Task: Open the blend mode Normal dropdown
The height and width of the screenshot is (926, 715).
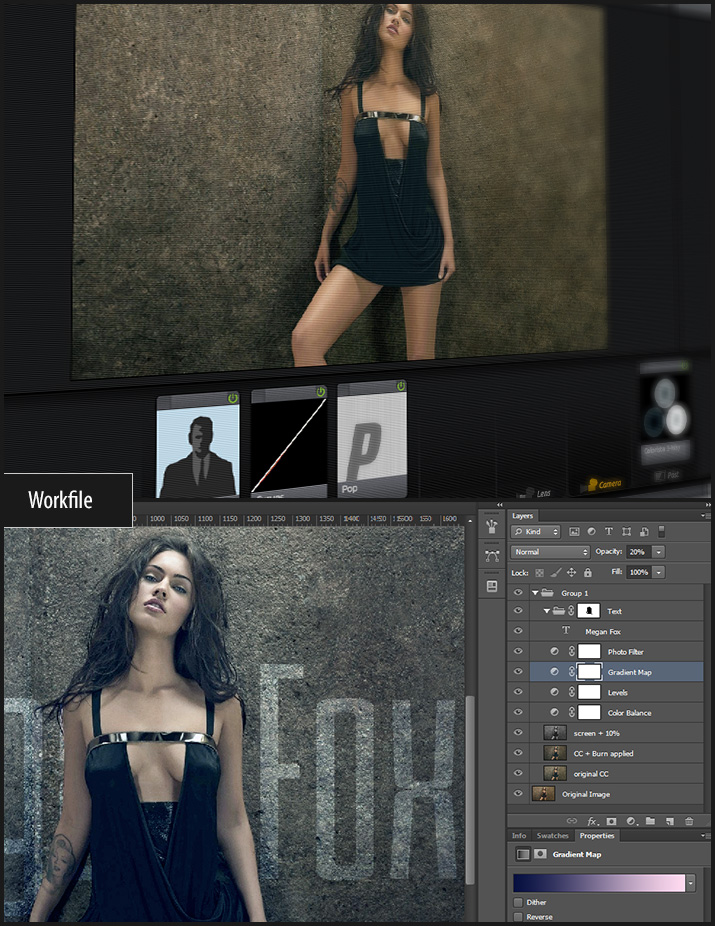Action: (x=550, y=552)
